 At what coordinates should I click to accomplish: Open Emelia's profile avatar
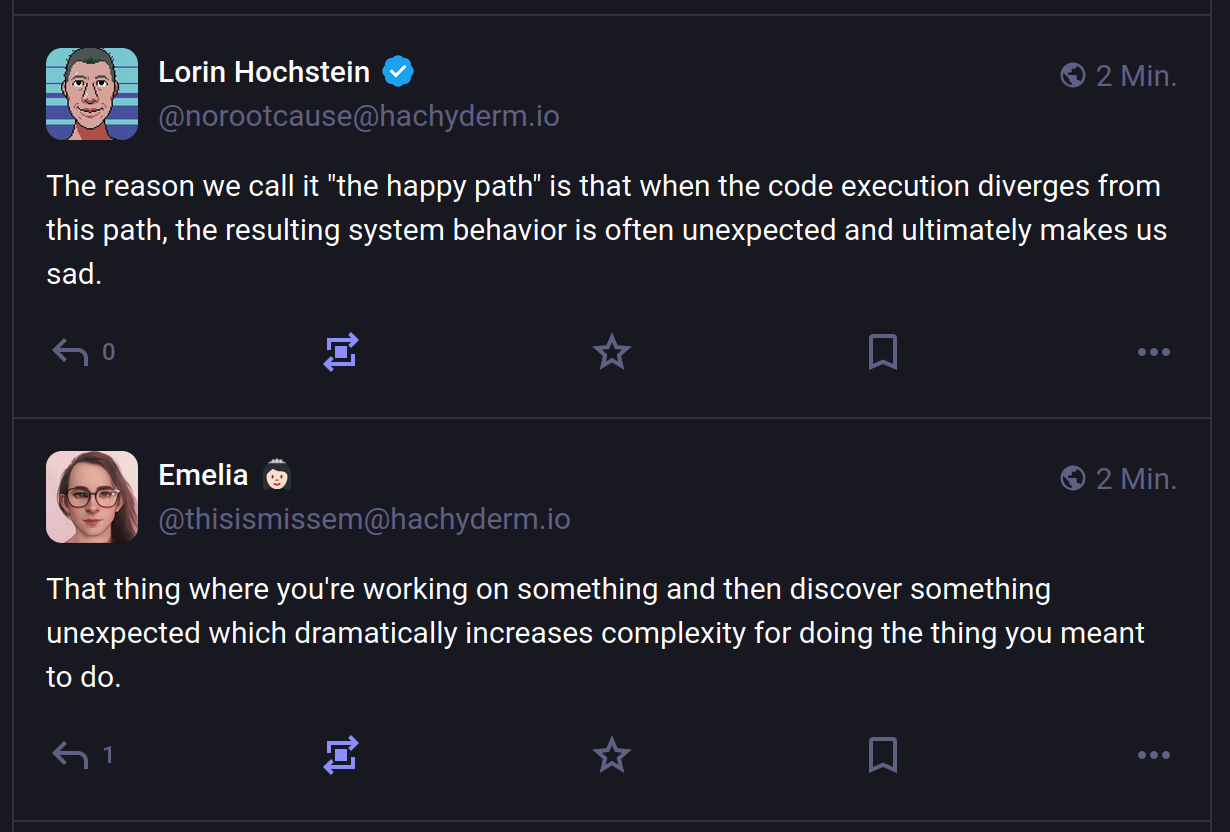pos(92,497)
